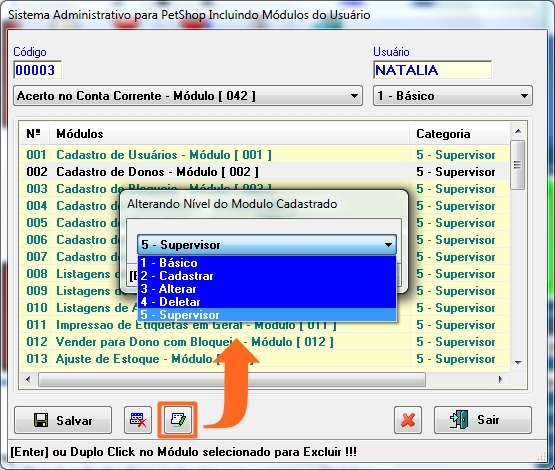Image resolution: width=555 pixels, height=470 pixels.
Task: Click the Usuário NATALIA field
Action: click(x=432, y=70)
